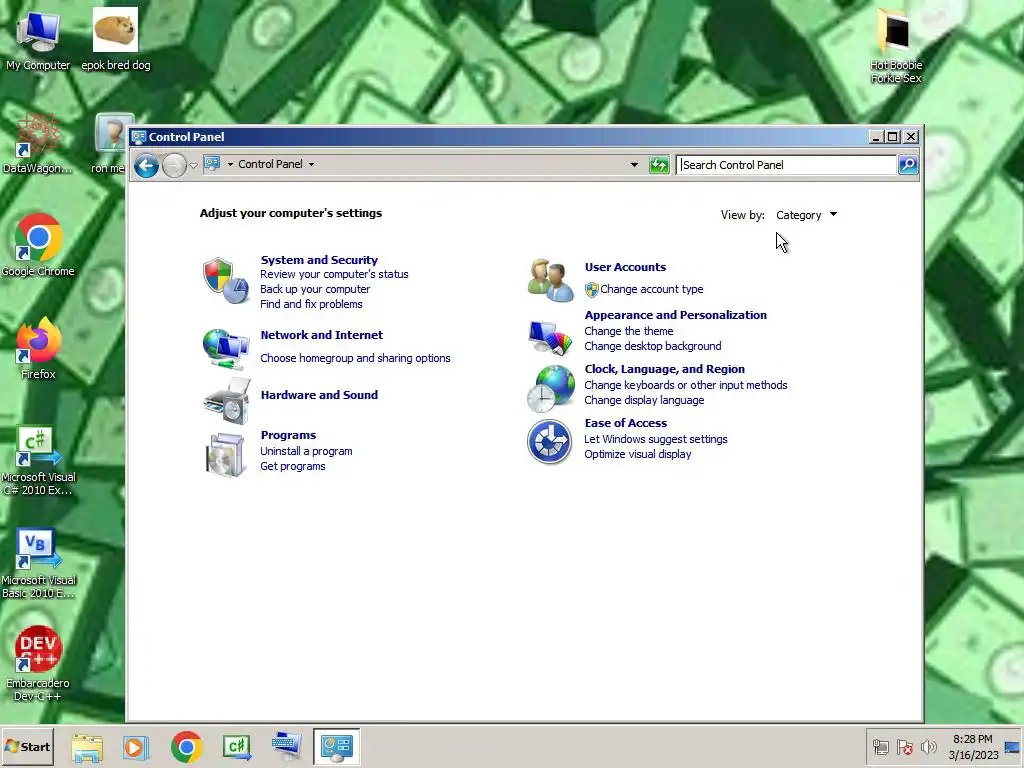Focus the Search Control Panel field
This screenshot has width=1024, height=768.
(x=786, y=165)
